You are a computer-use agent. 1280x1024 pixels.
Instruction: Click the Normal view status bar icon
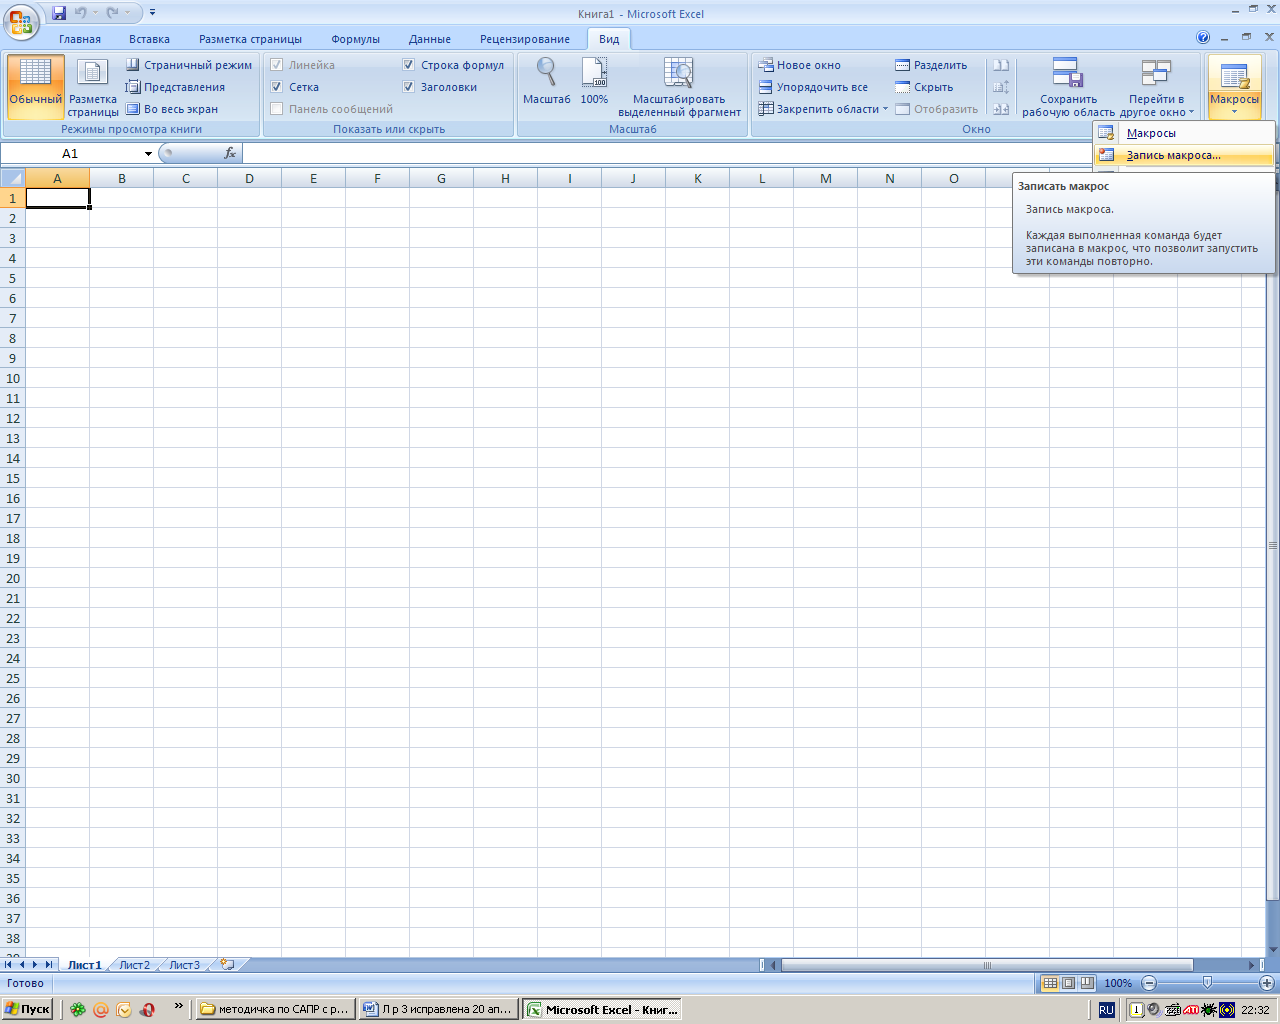click(x=1050, y=983)
